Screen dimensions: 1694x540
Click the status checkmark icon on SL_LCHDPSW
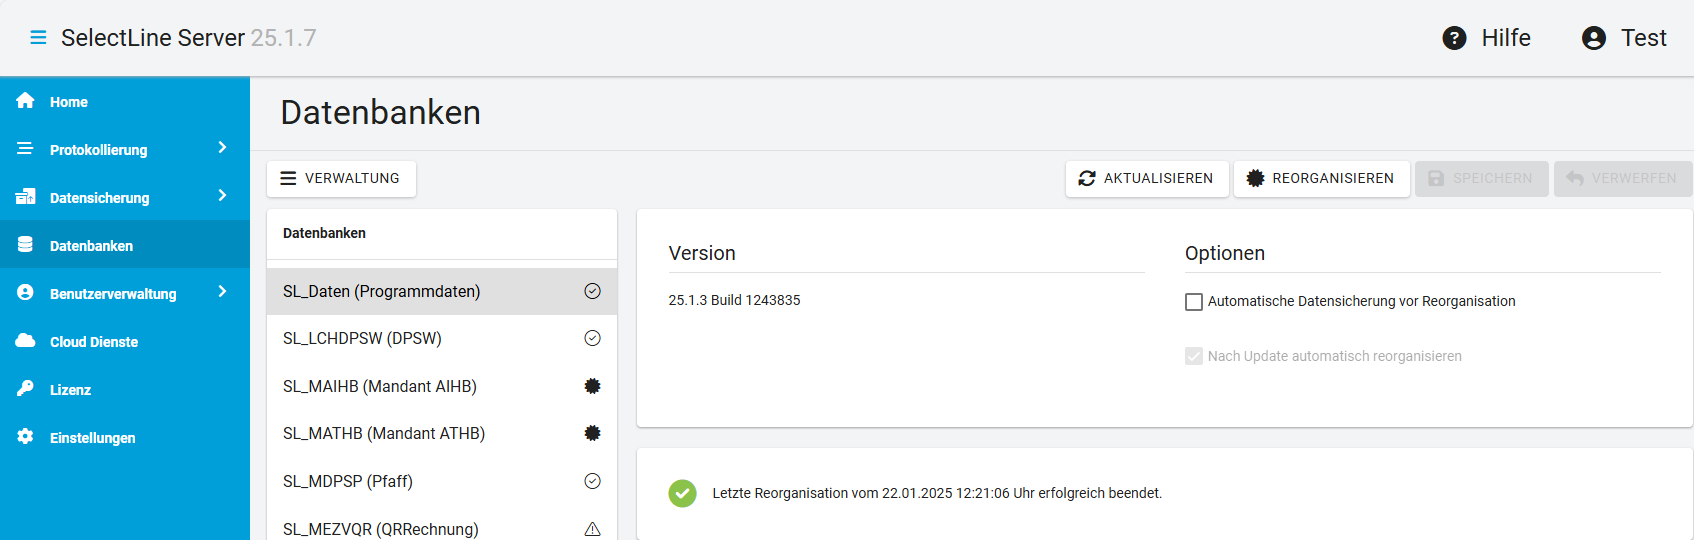[x=592, y=338]
